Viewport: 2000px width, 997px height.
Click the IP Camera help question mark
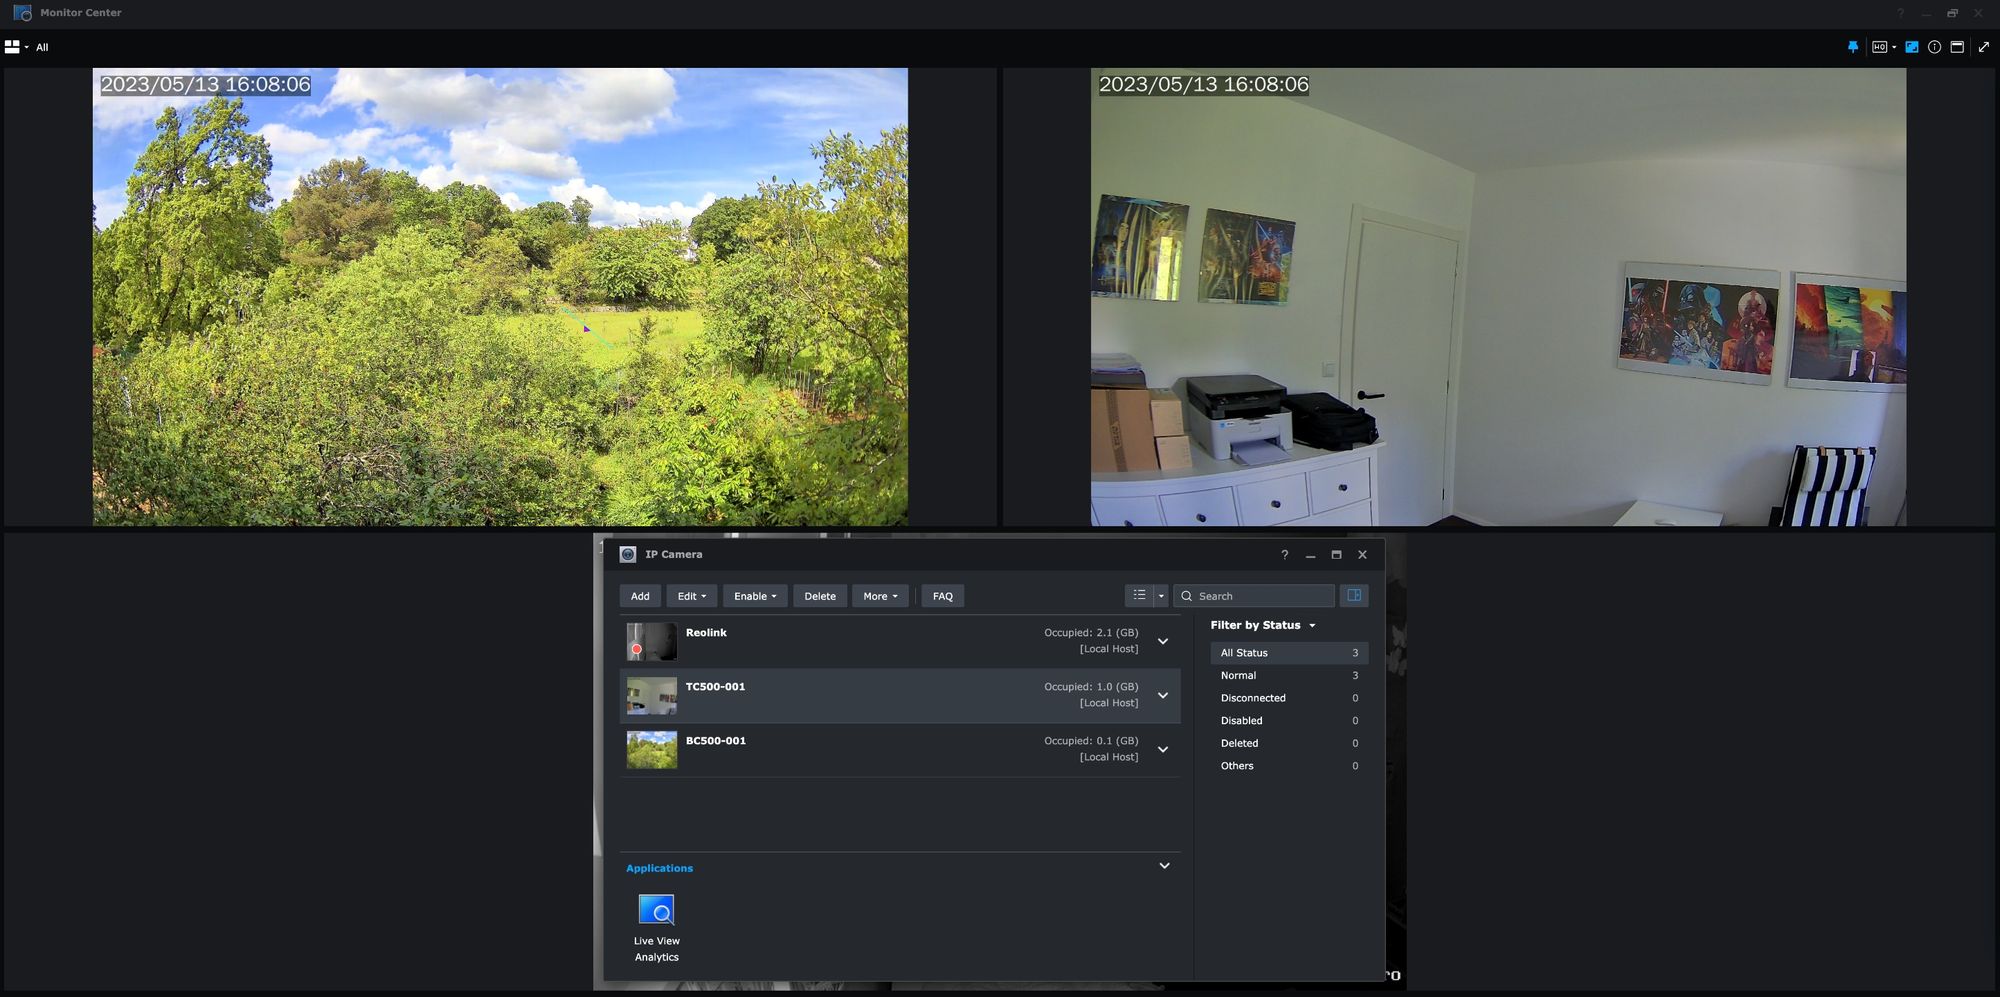(x=1285, y=555)
